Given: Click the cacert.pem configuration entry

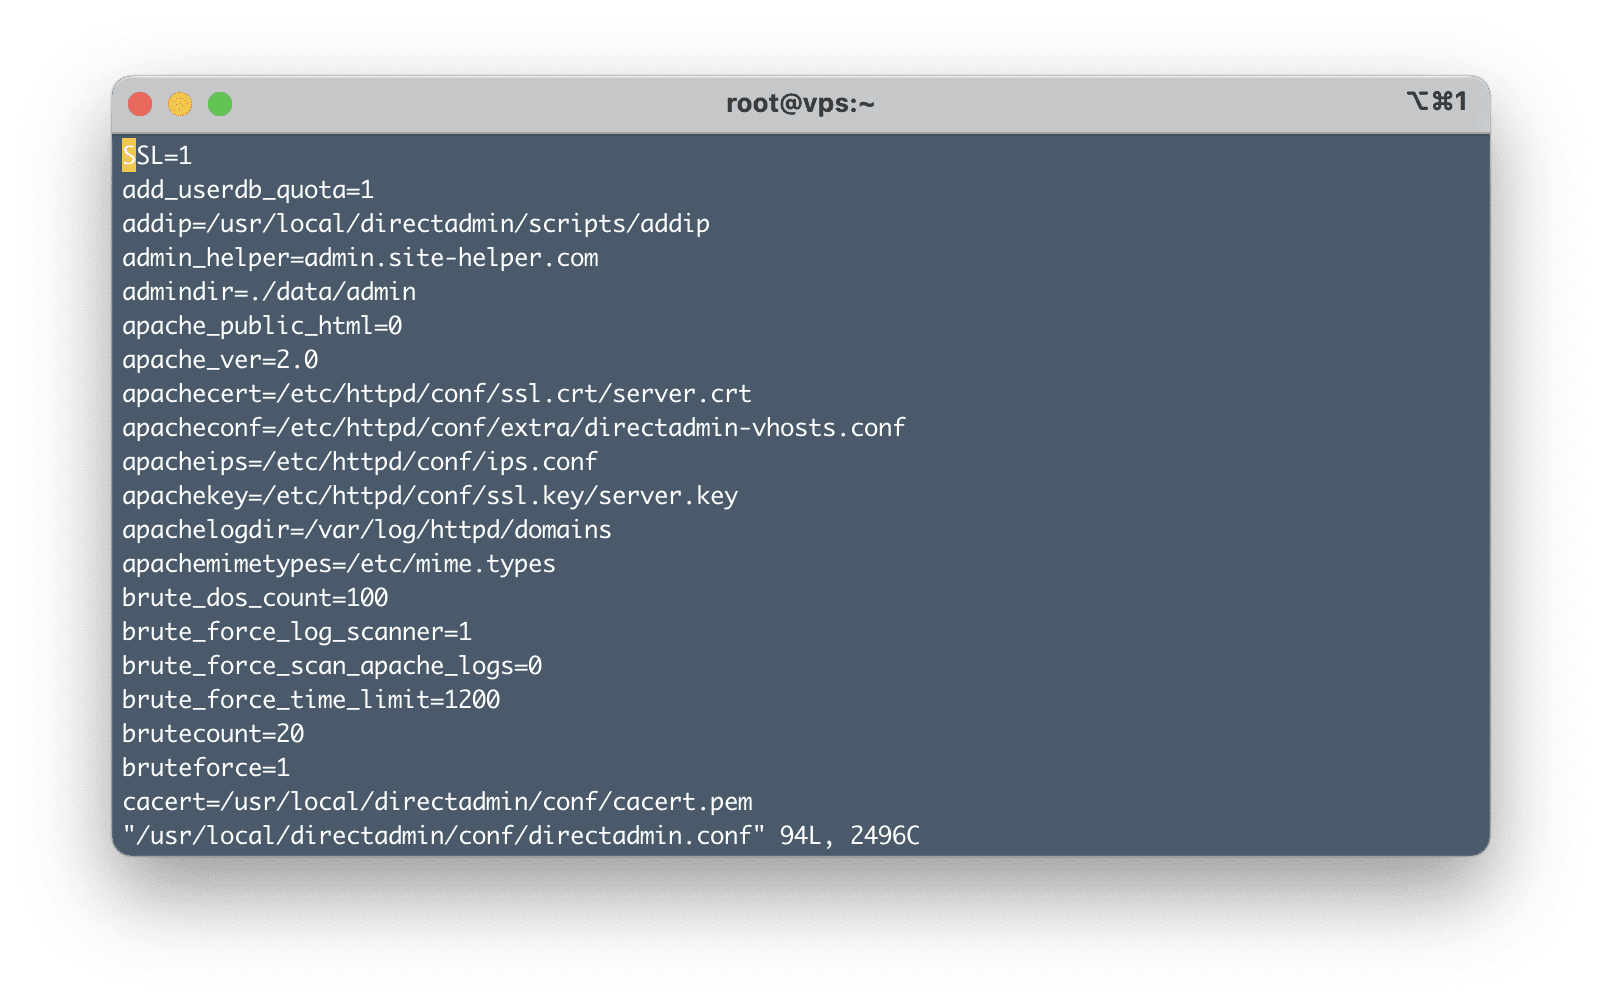Looking at the screenshot, I should click(x=438, y=802).
